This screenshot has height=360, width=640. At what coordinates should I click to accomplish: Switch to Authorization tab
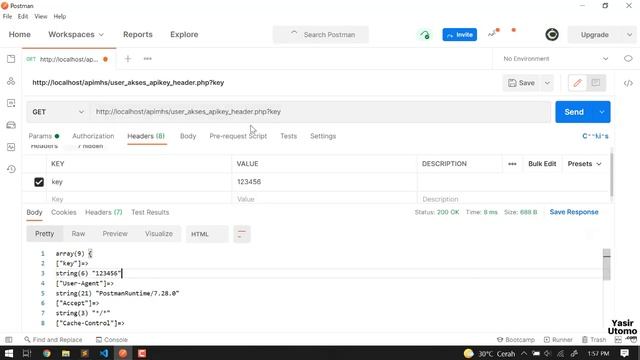(x=93, y=136)
